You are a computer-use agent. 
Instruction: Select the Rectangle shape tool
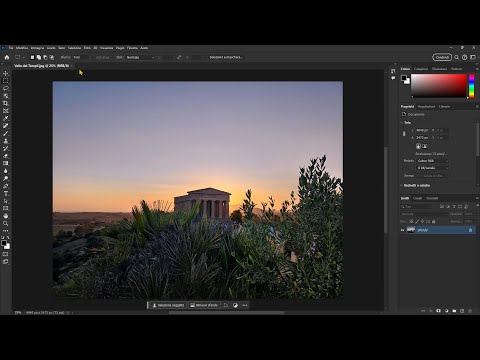click(6, 208)
